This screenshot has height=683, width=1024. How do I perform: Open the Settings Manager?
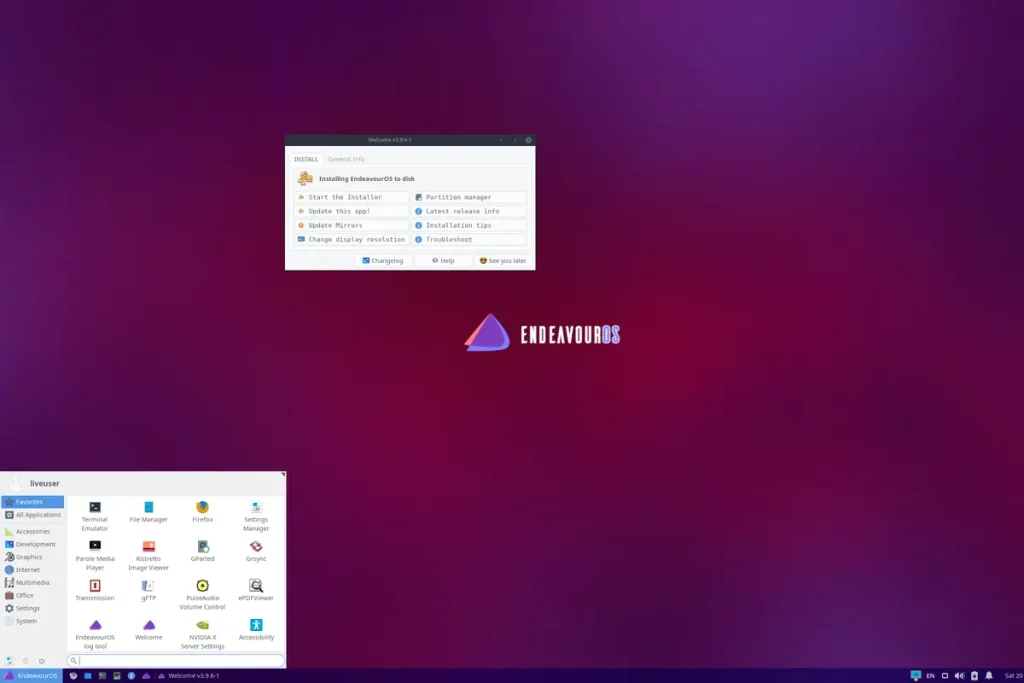[256, 510]
